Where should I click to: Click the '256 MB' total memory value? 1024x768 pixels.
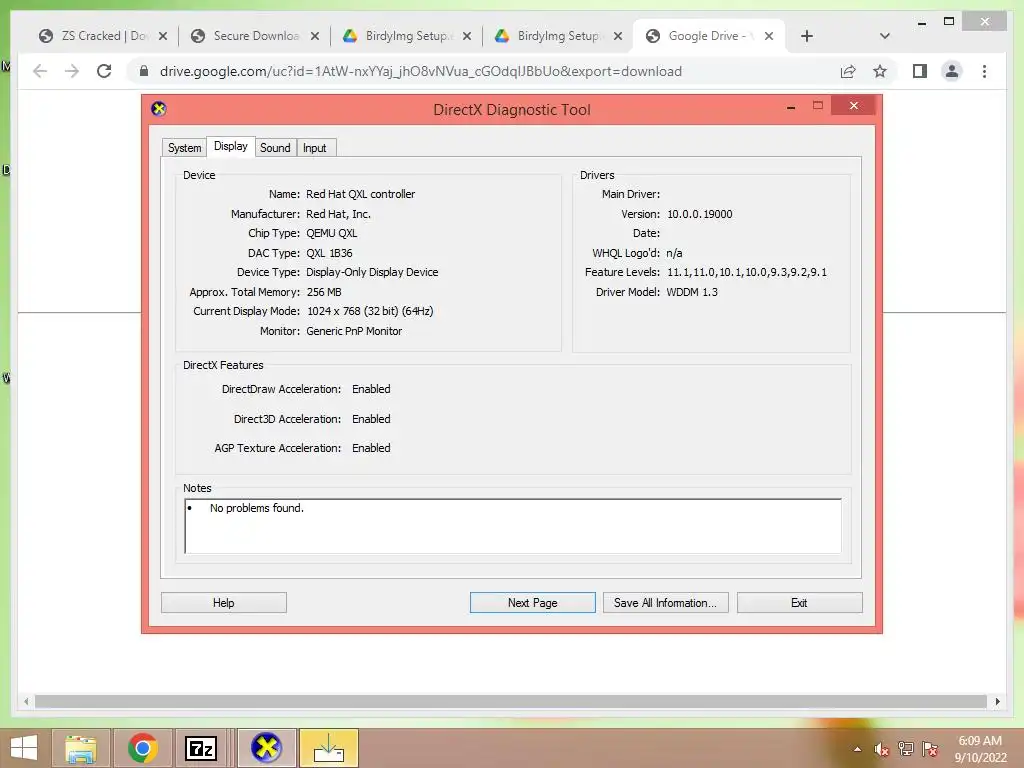click(x=324, y=292)
